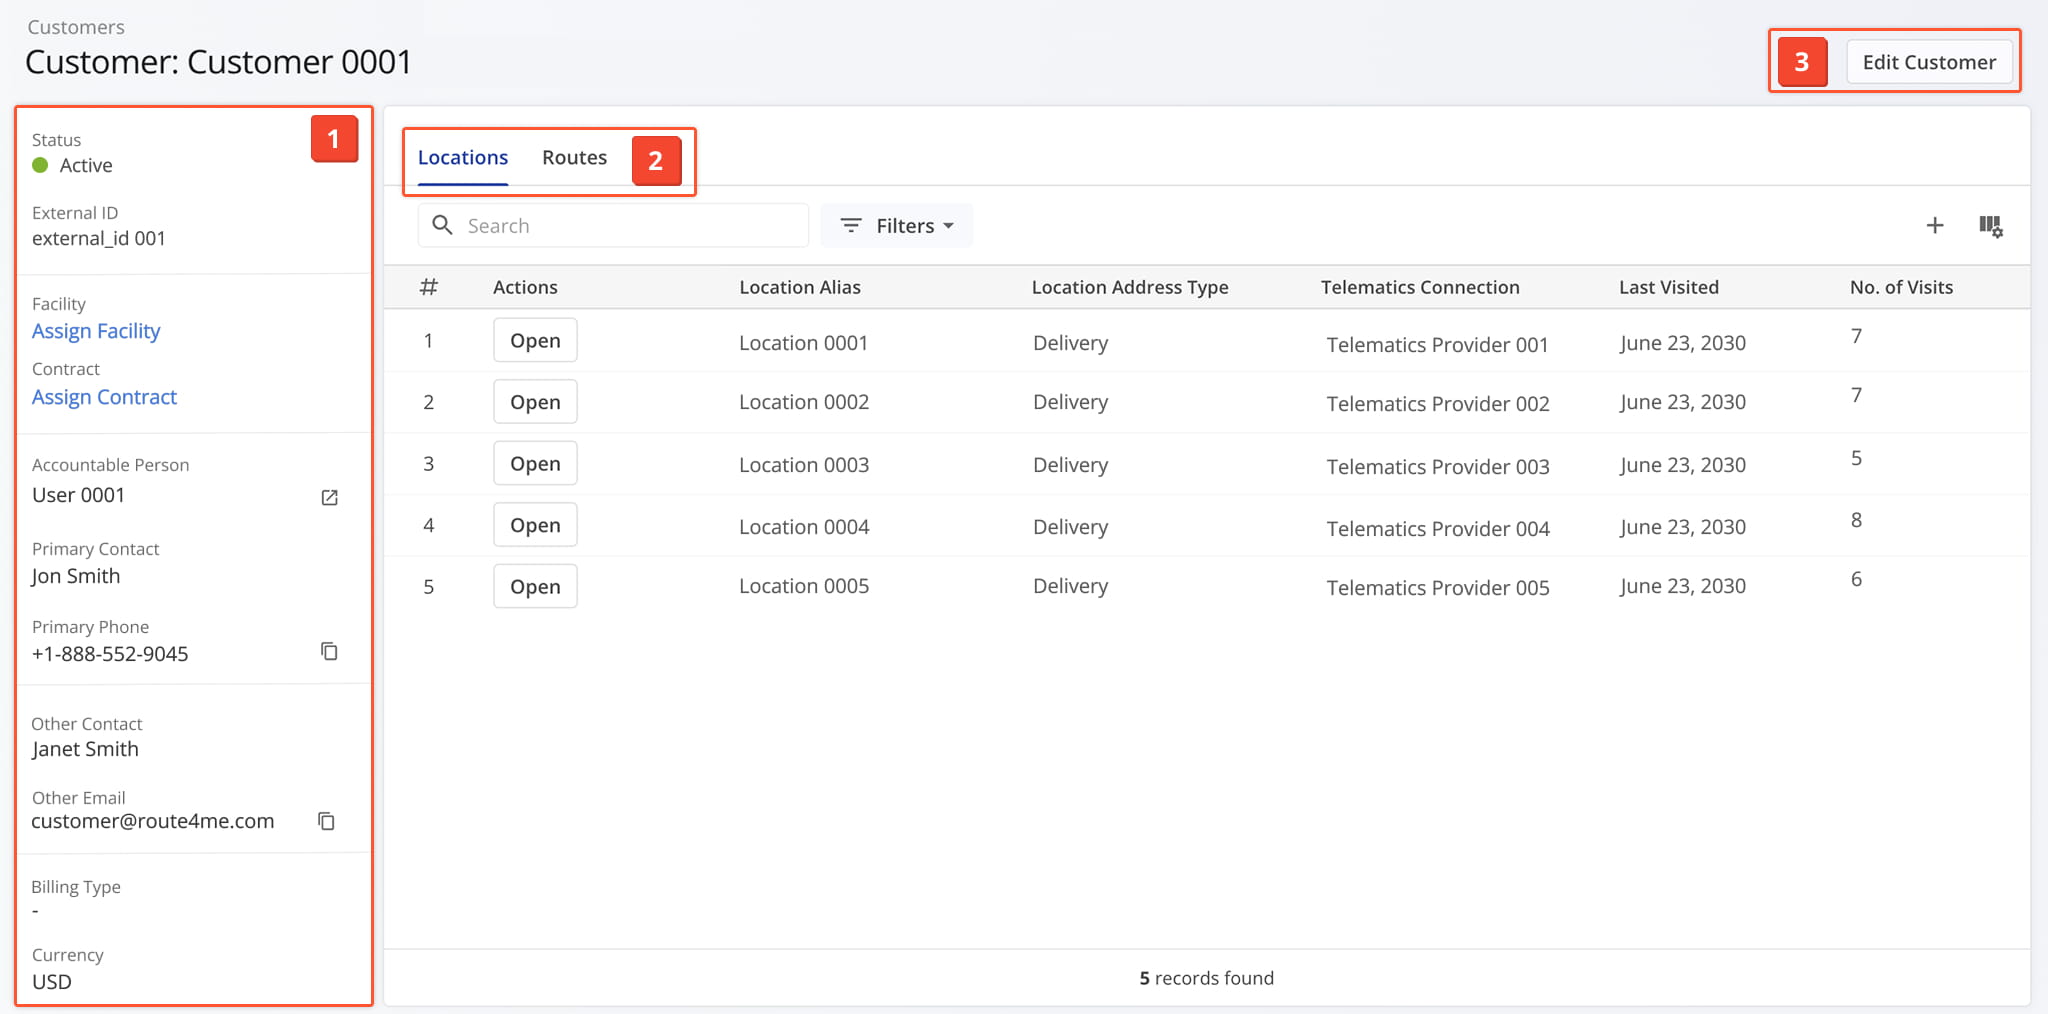
Task: Click the search magnifier icon
Action: tap(442, 225)
